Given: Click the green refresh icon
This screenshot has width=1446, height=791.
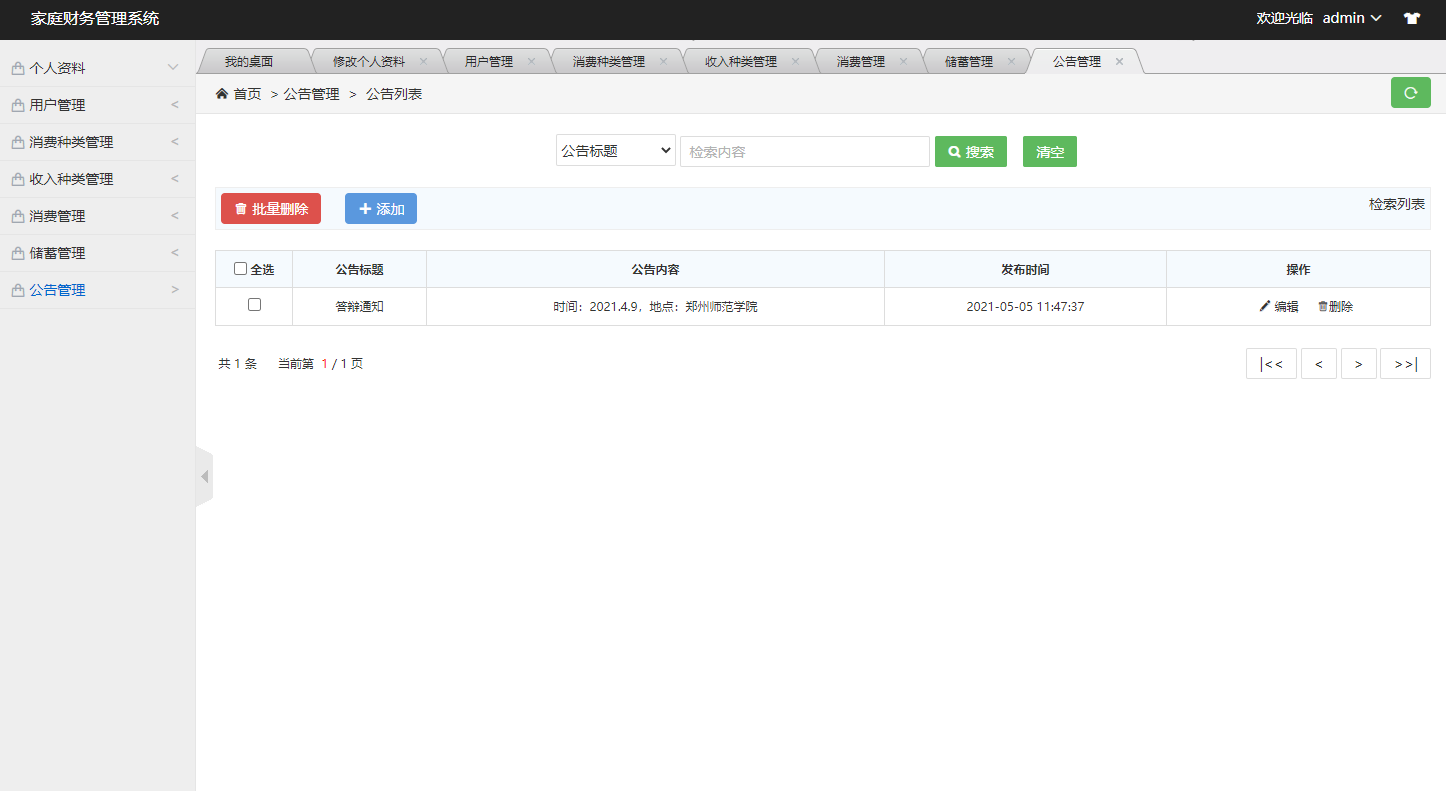Looking at the screenshot, I should [x=1411, y=92].
